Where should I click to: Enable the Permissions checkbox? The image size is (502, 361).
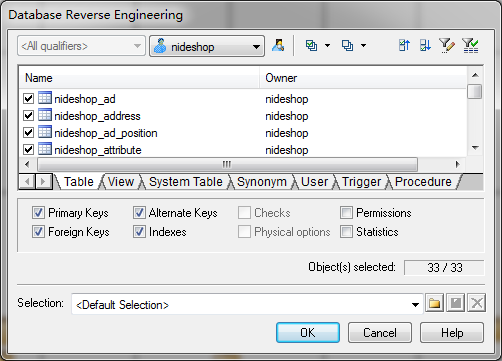(x=346, y=212)
